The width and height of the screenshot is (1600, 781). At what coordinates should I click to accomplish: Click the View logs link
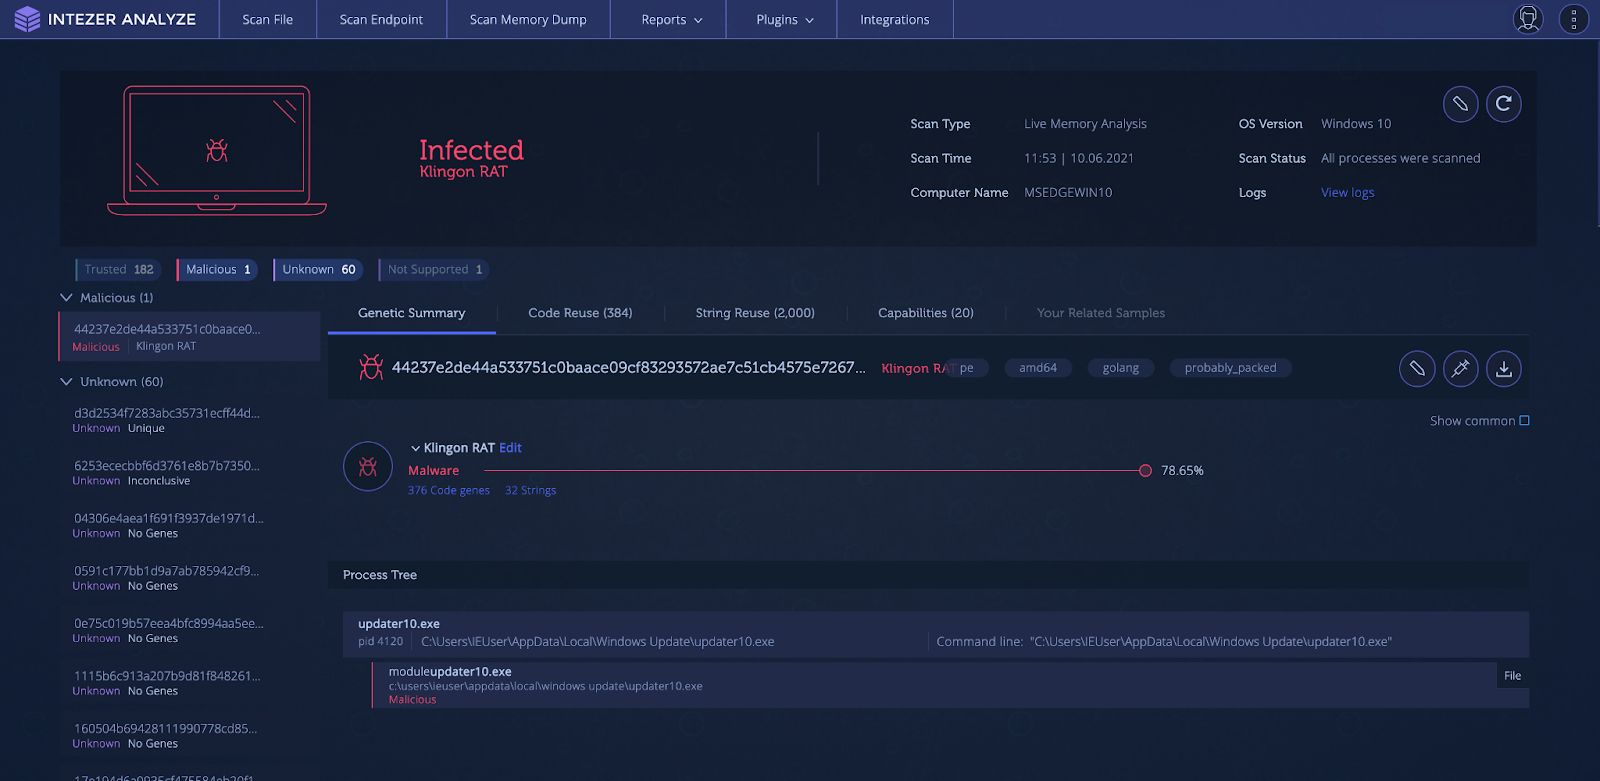(1347, 193)
